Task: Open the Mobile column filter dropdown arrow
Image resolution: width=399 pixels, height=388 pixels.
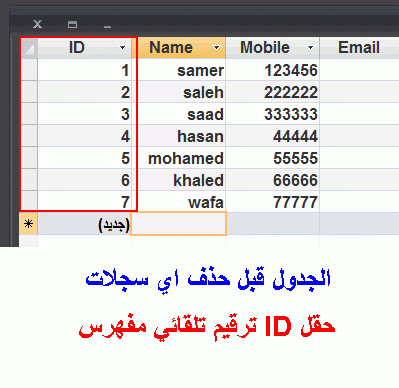Action: click(x=311, y=48)
